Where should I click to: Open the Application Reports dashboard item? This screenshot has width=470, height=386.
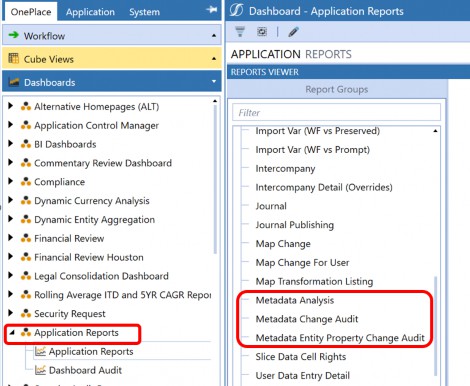click(x=91, y=351)
